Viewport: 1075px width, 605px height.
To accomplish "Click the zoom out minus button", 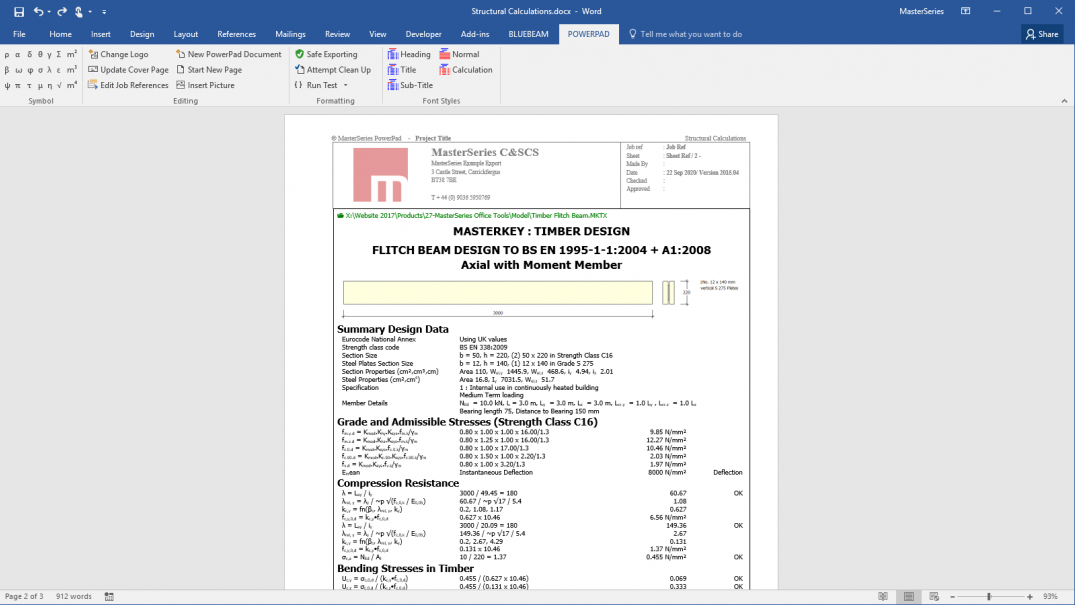I will coord(952,597).
